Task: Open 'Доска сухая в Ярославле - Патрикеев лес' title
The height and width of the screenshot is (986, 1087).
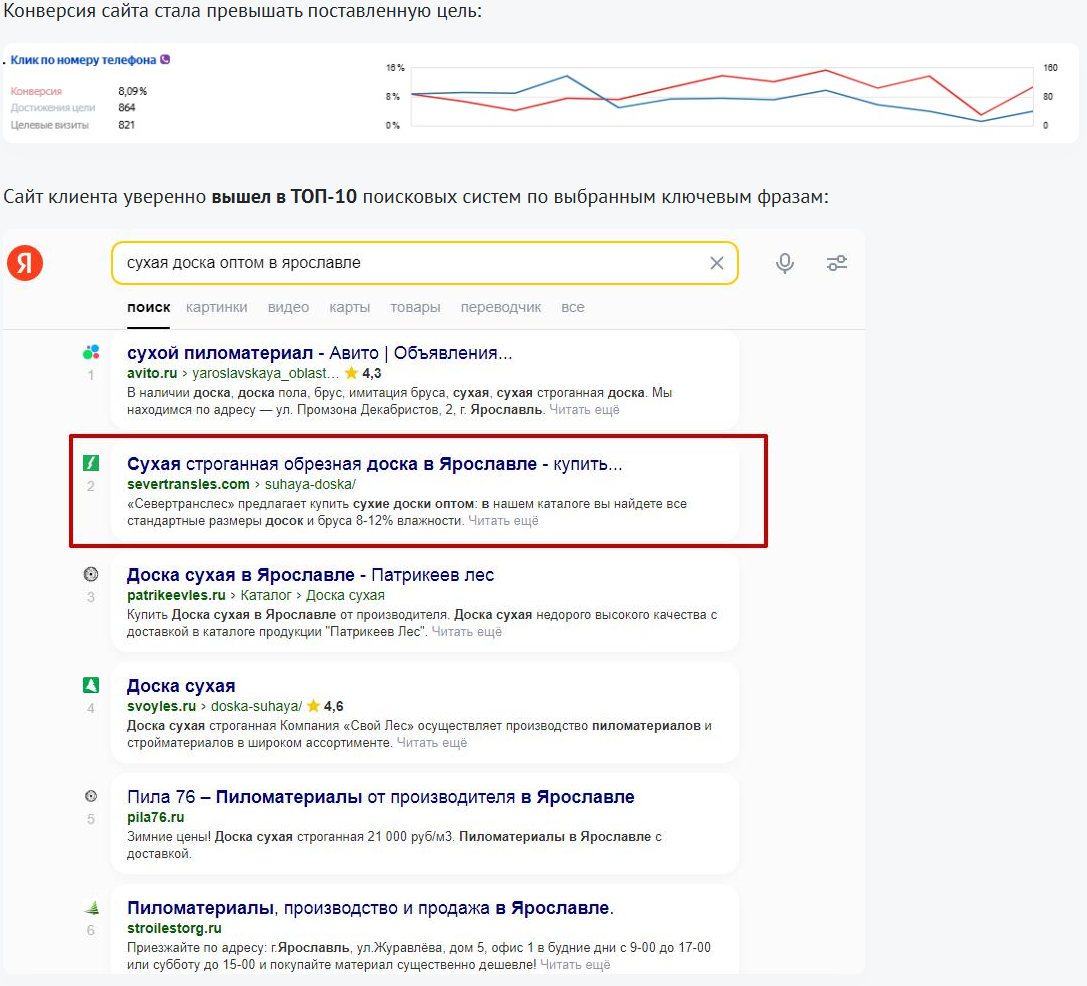Action: pos(310,575)
